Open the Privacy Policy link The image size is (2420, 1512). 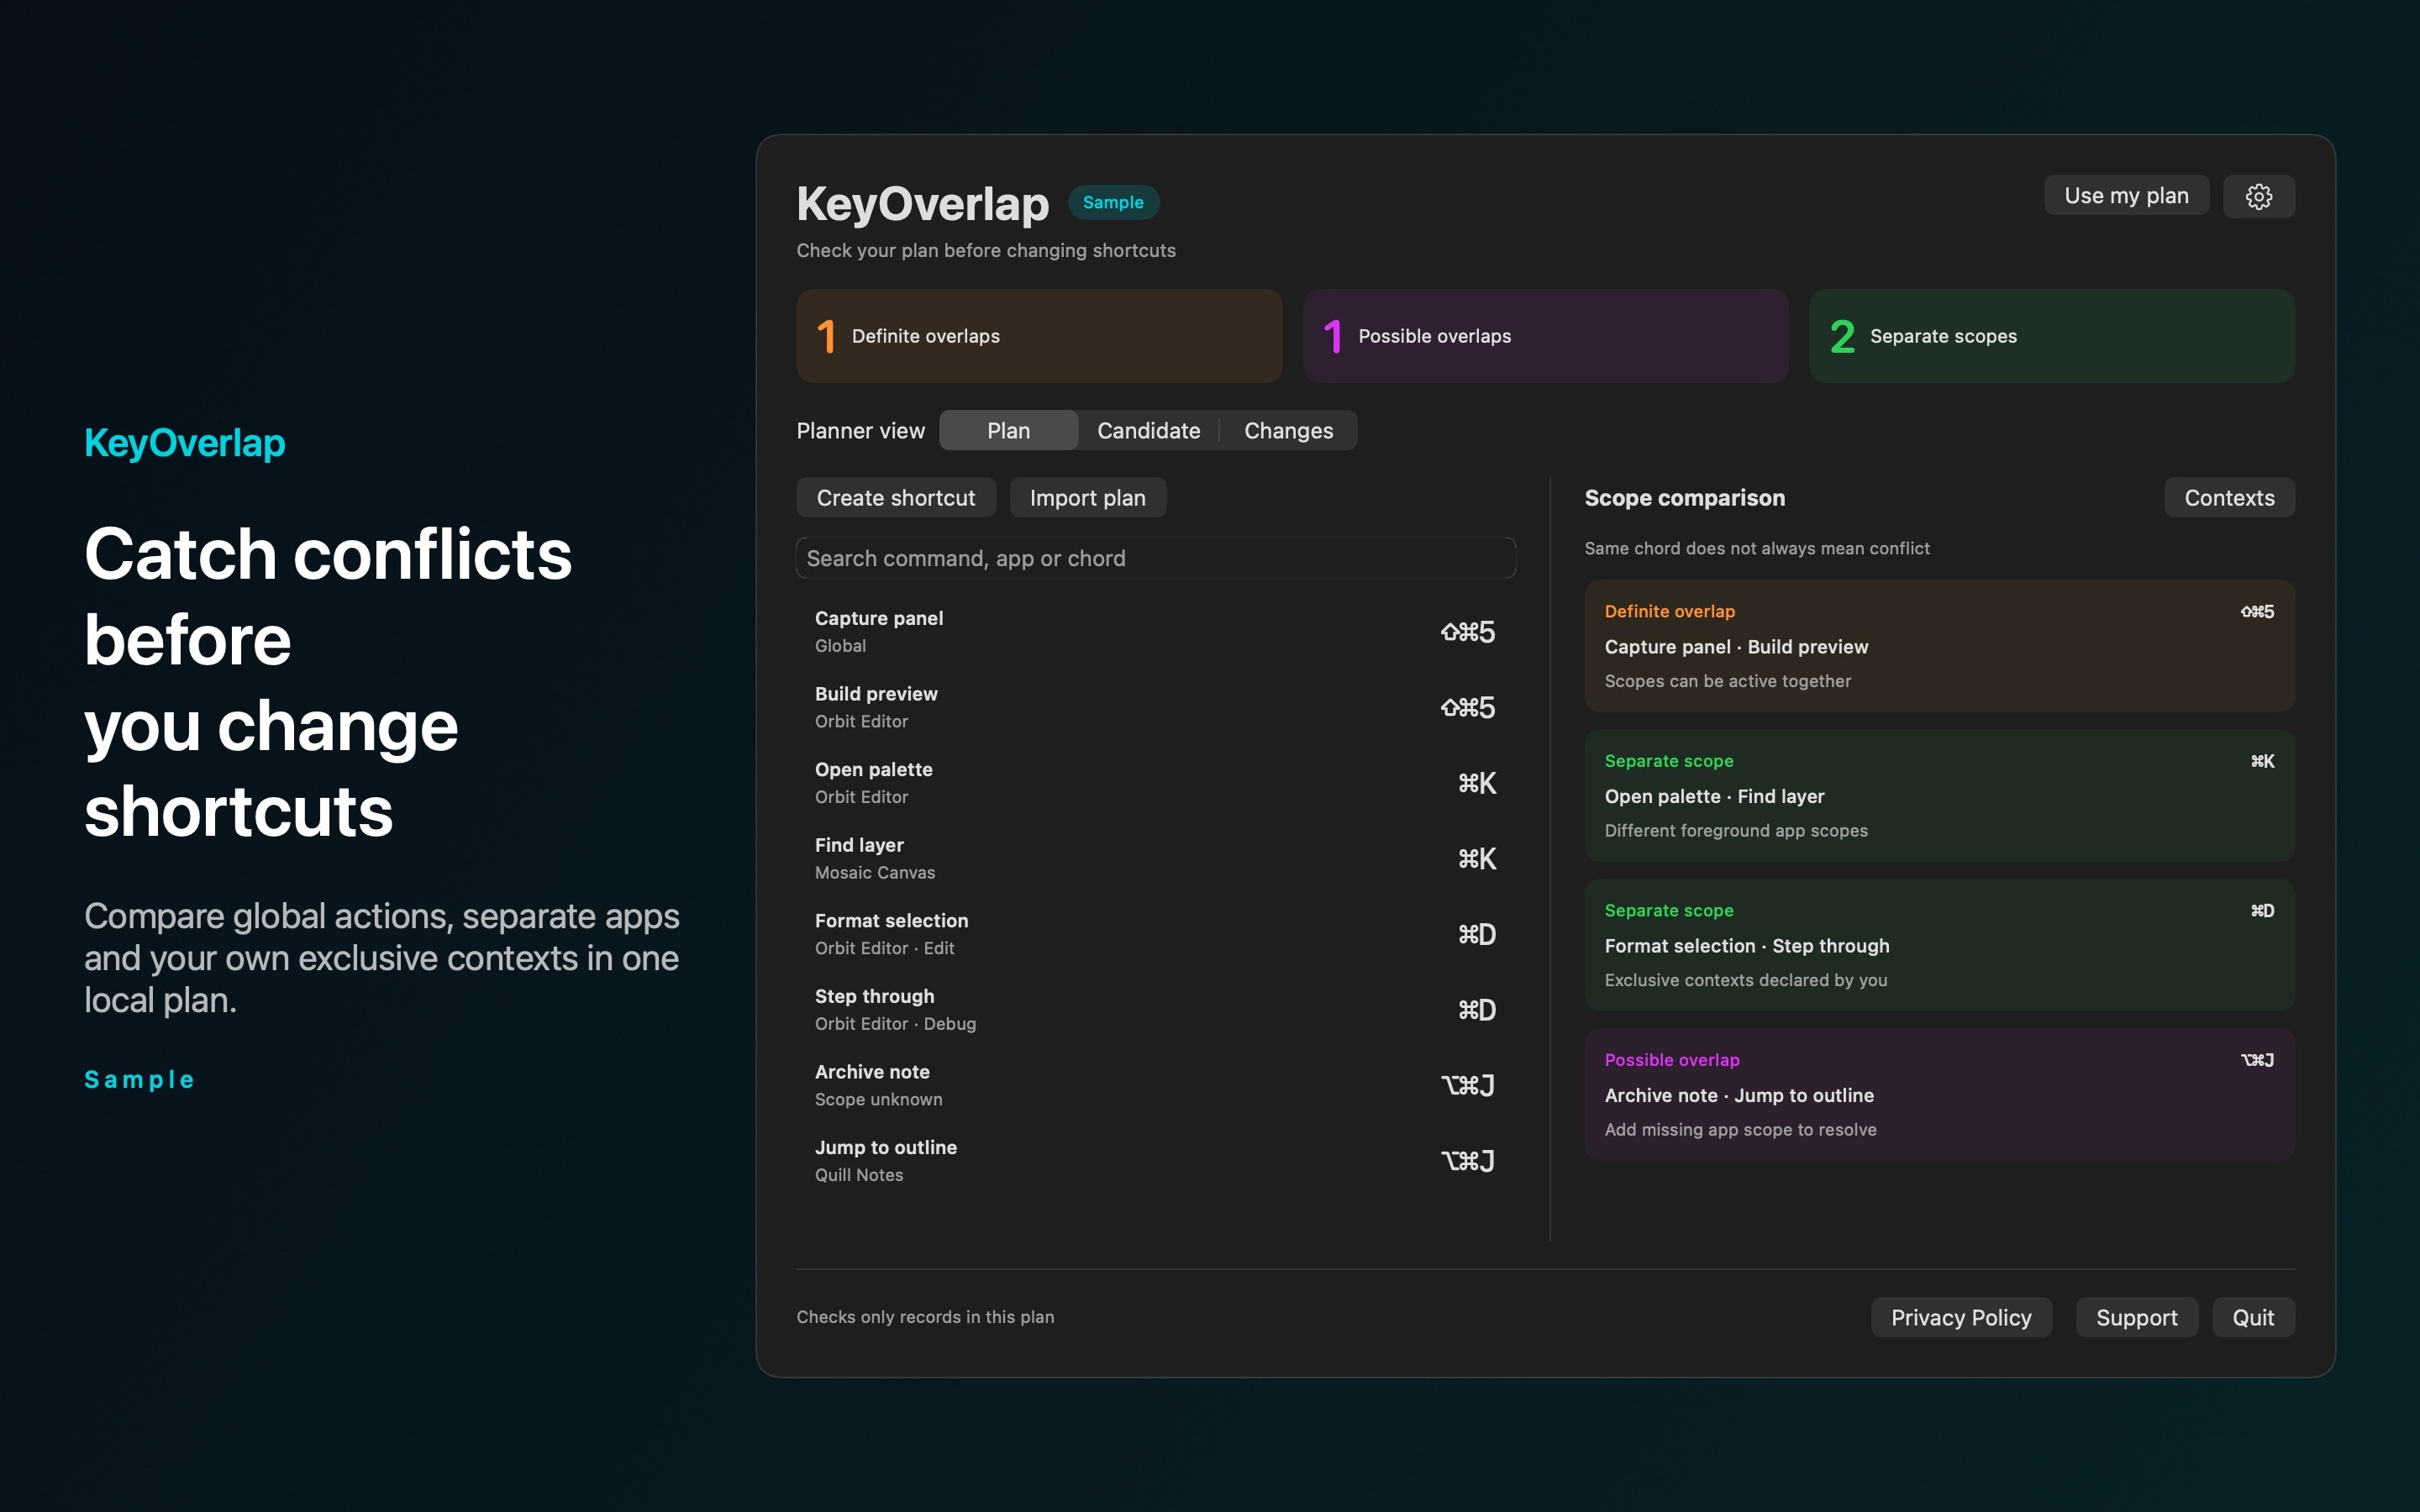click(1961, 1318)
